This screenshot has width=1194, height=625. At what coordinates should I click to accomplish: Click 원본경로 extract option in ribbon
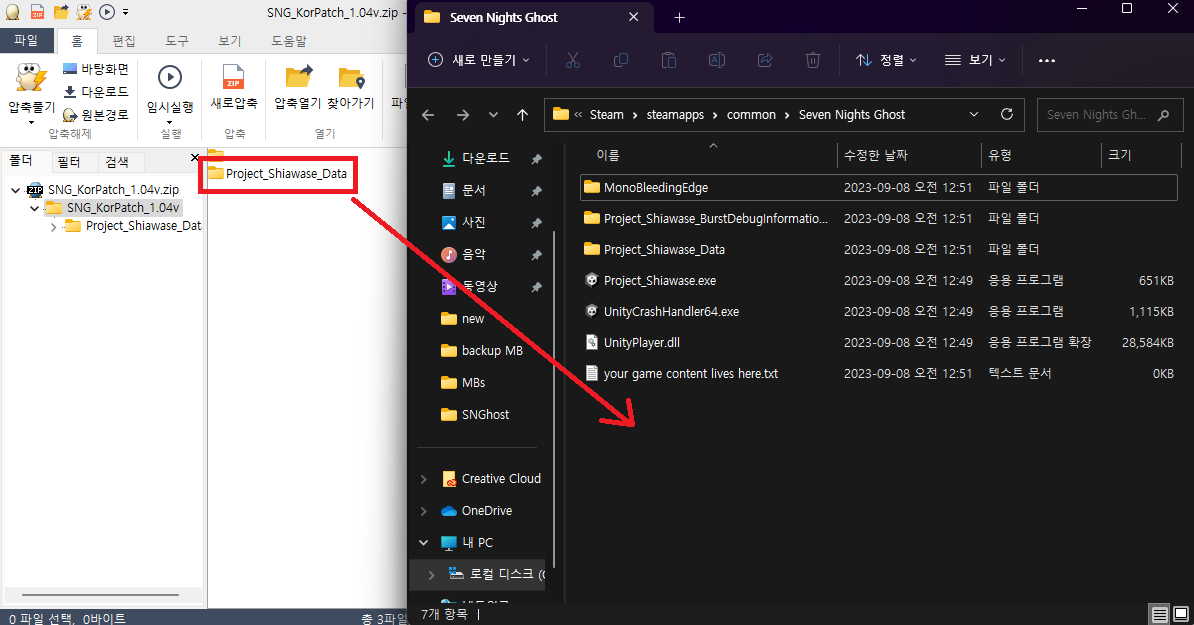point(96,115)
